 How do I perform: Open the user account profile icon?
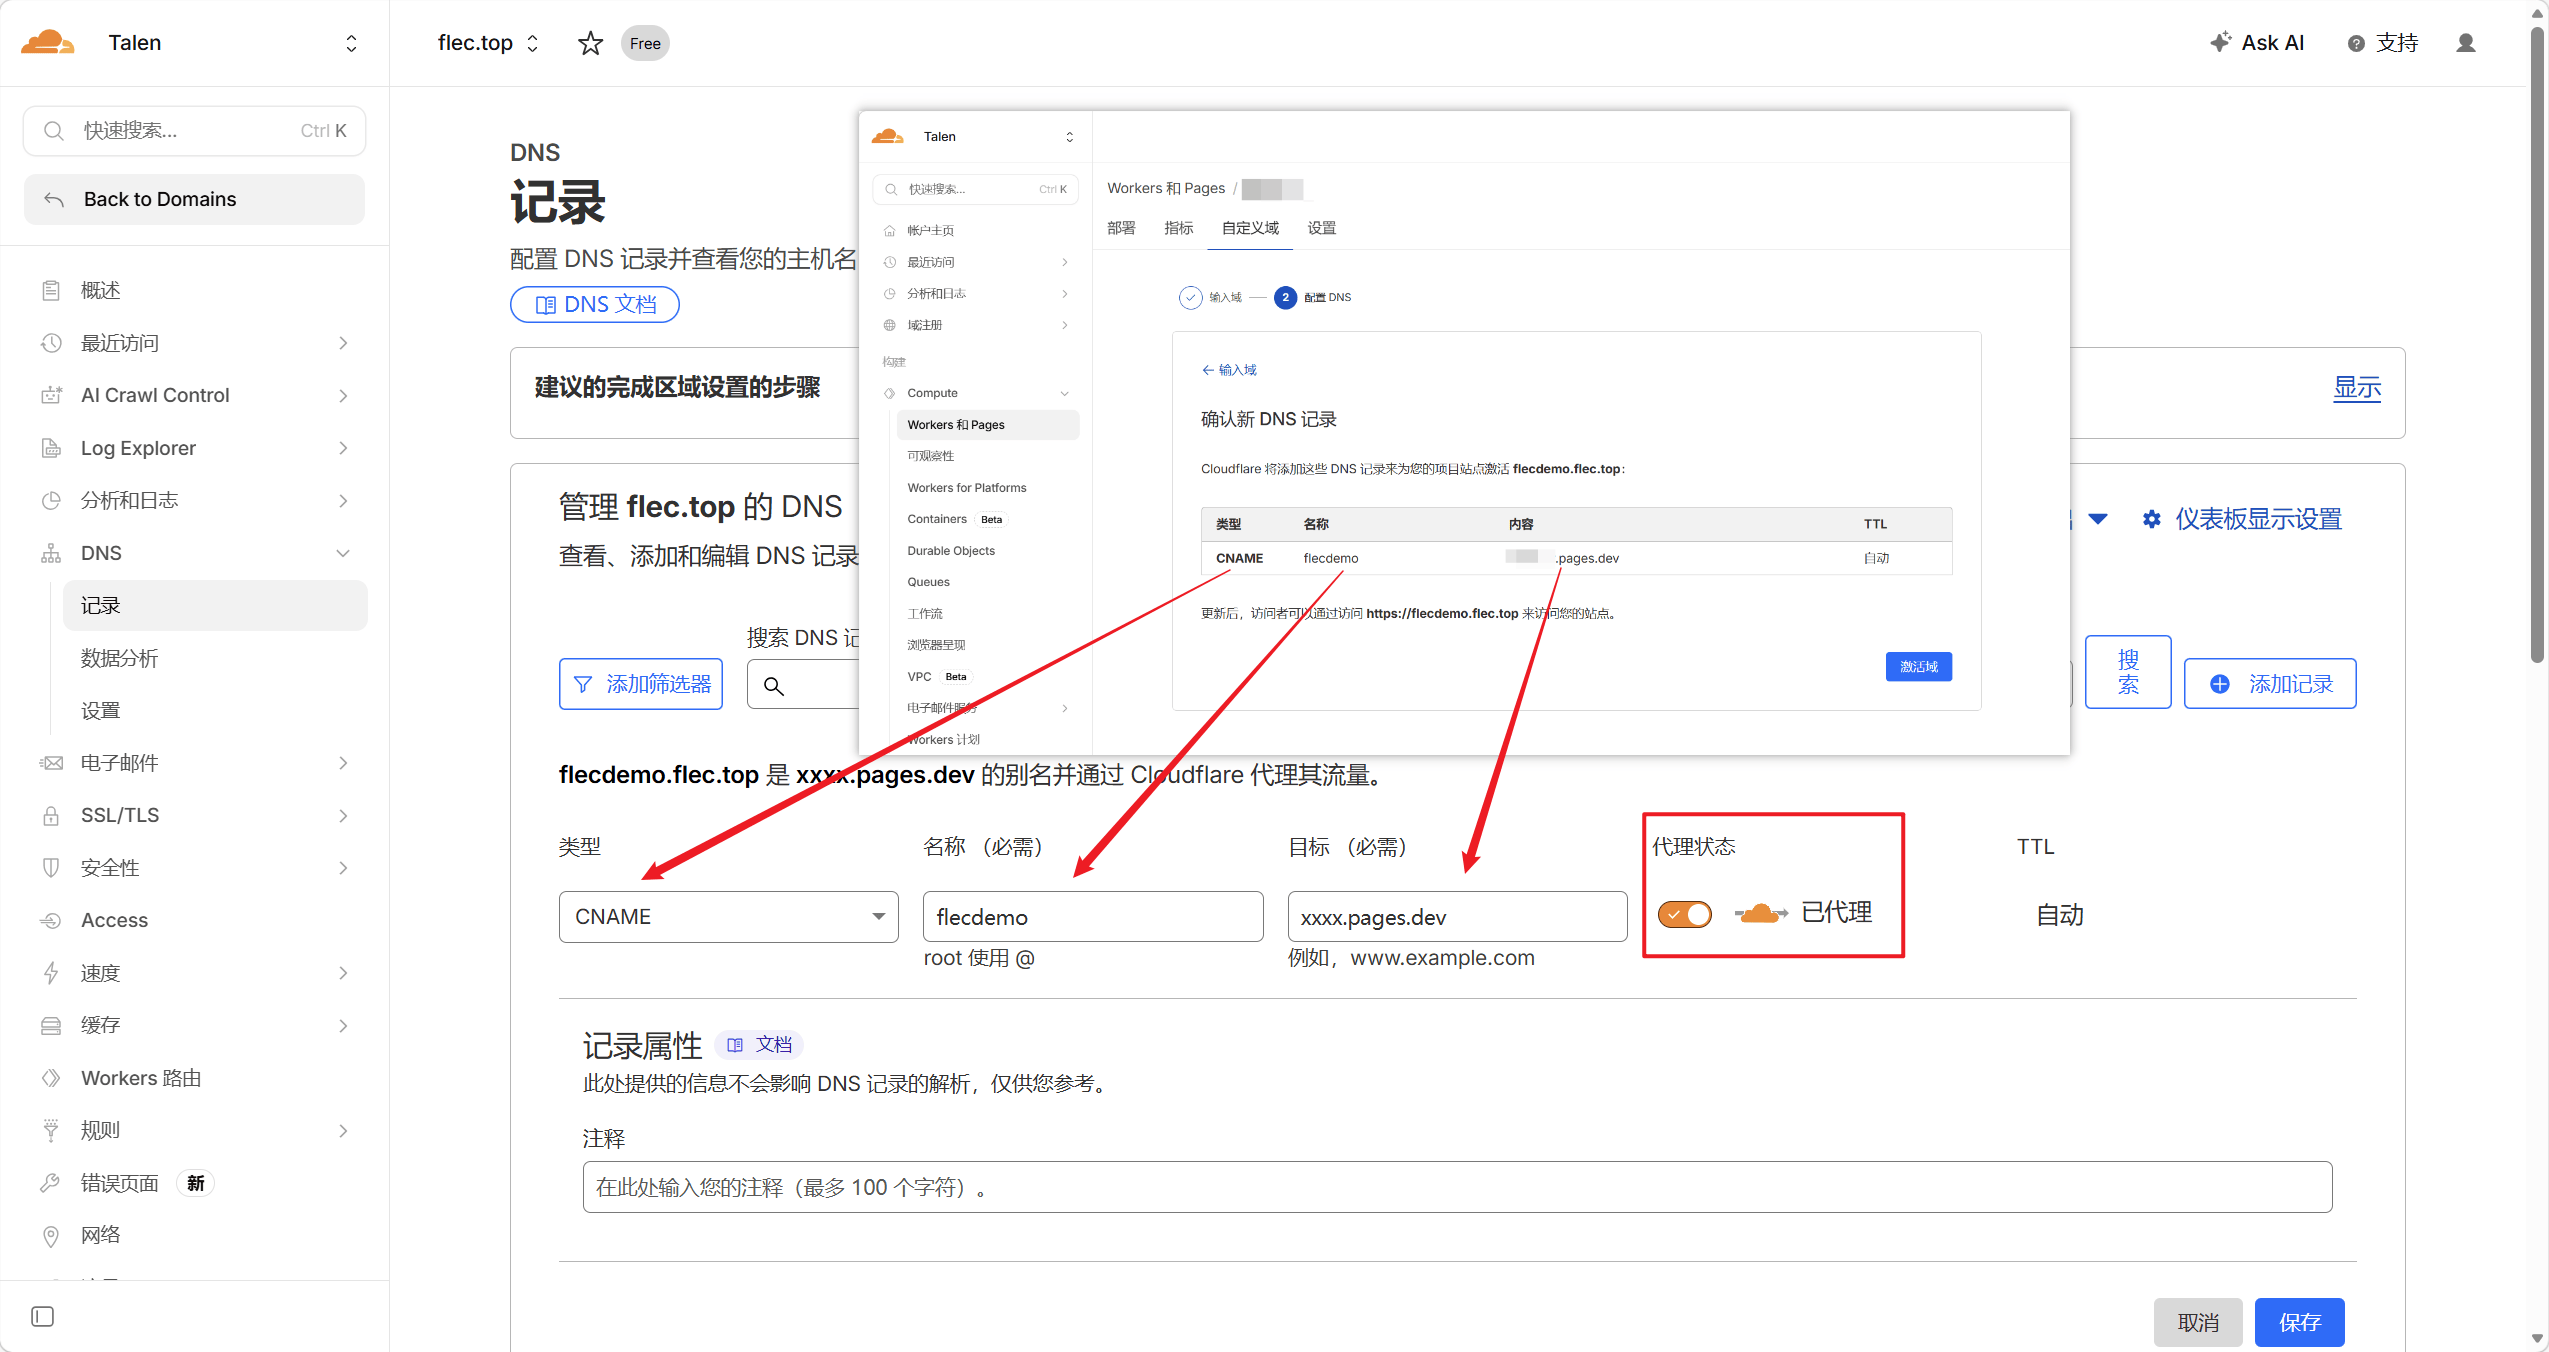pyautogui.click(x=2465, y=43)
